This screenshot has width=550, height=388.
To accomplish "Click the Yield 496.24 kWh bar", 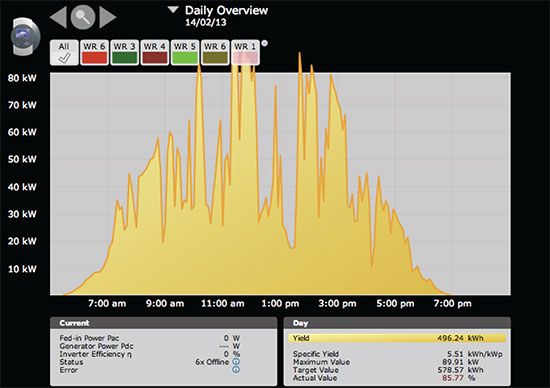I will click(x=397, y=338).
